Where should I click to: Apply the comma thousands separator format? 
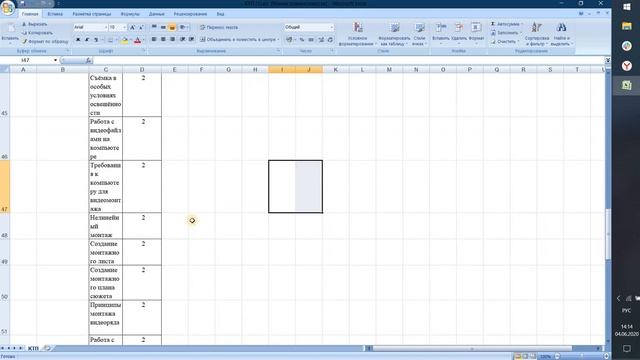[311, 40]
